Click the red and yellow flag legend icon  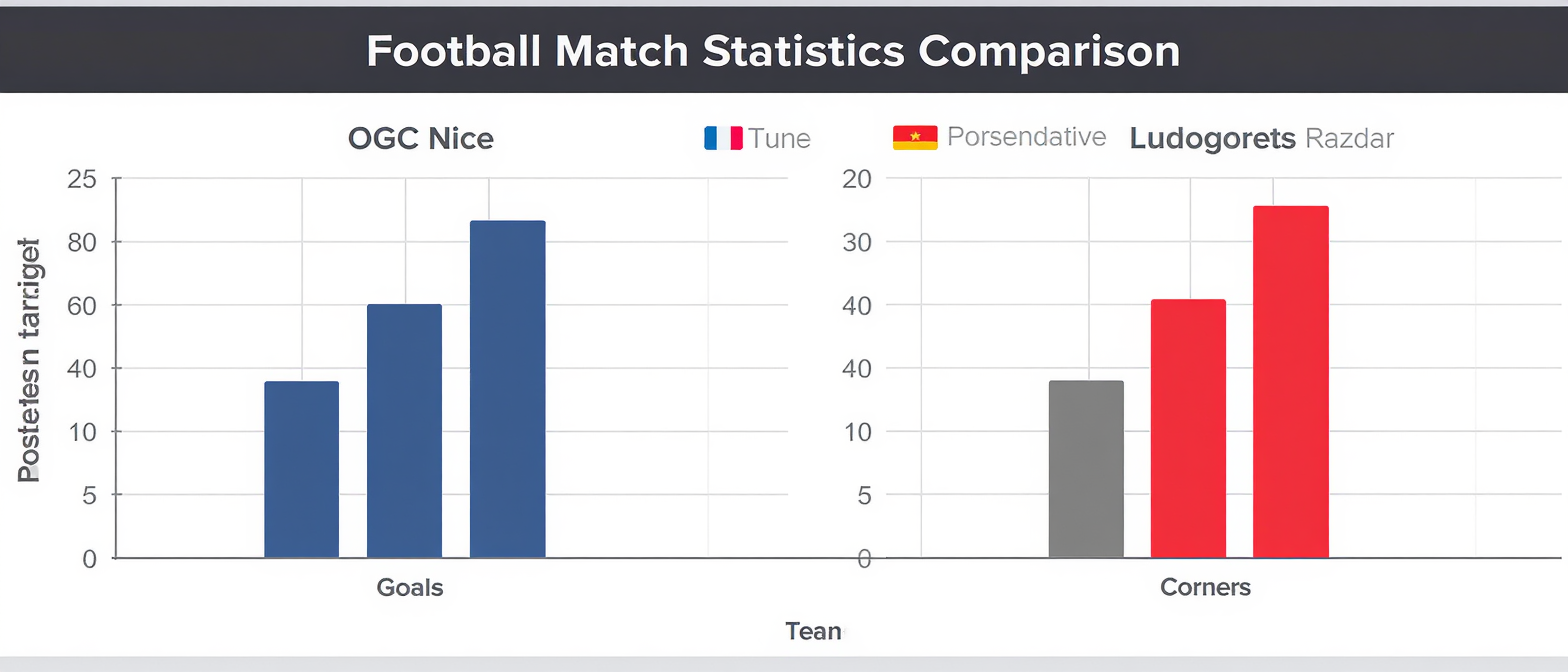[x=914, y=138]
